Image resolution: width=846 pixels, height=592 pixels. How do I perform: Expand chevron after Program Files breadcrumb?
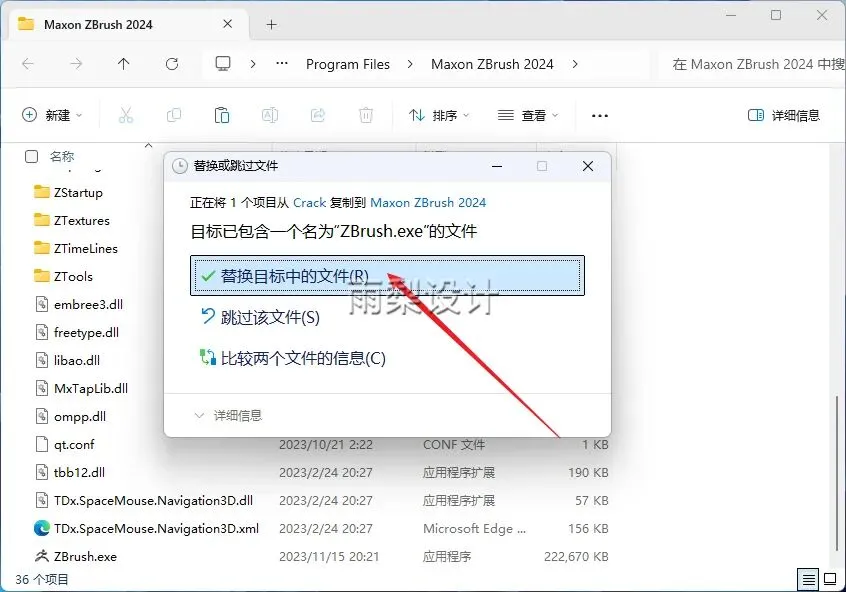click(410, 64)
